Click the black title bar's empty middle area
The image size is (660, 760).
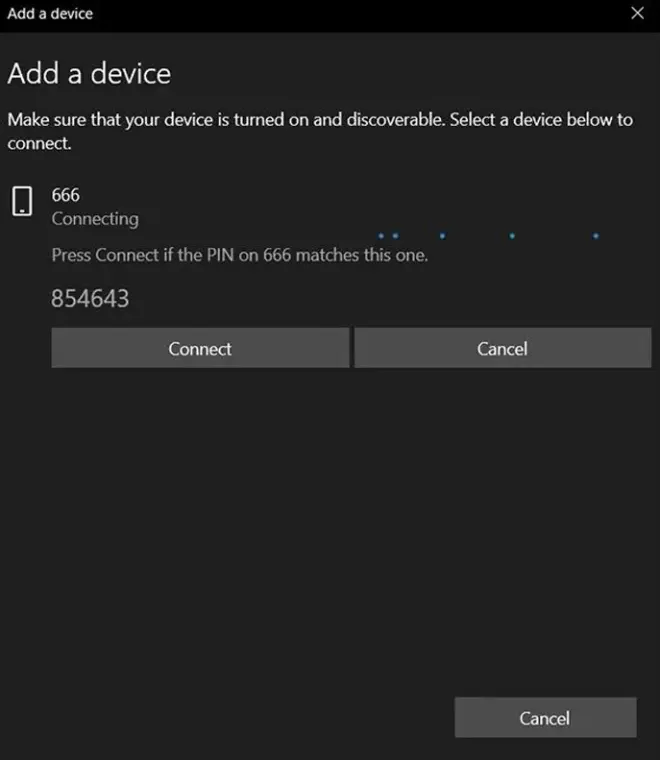point(359,14)
